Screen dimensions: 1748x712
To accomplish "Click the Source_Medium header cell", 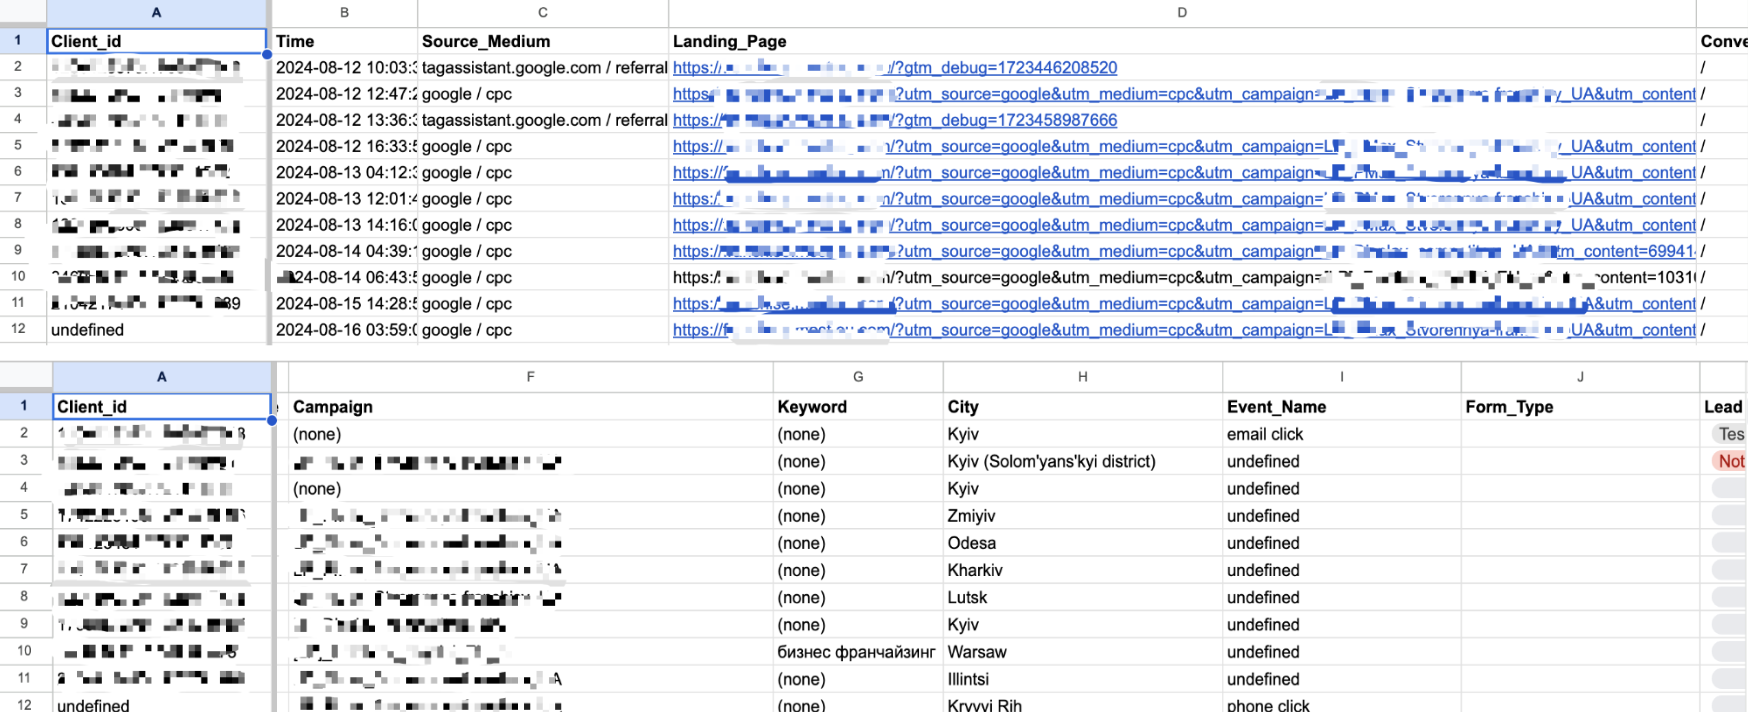I will click(543, 41).
